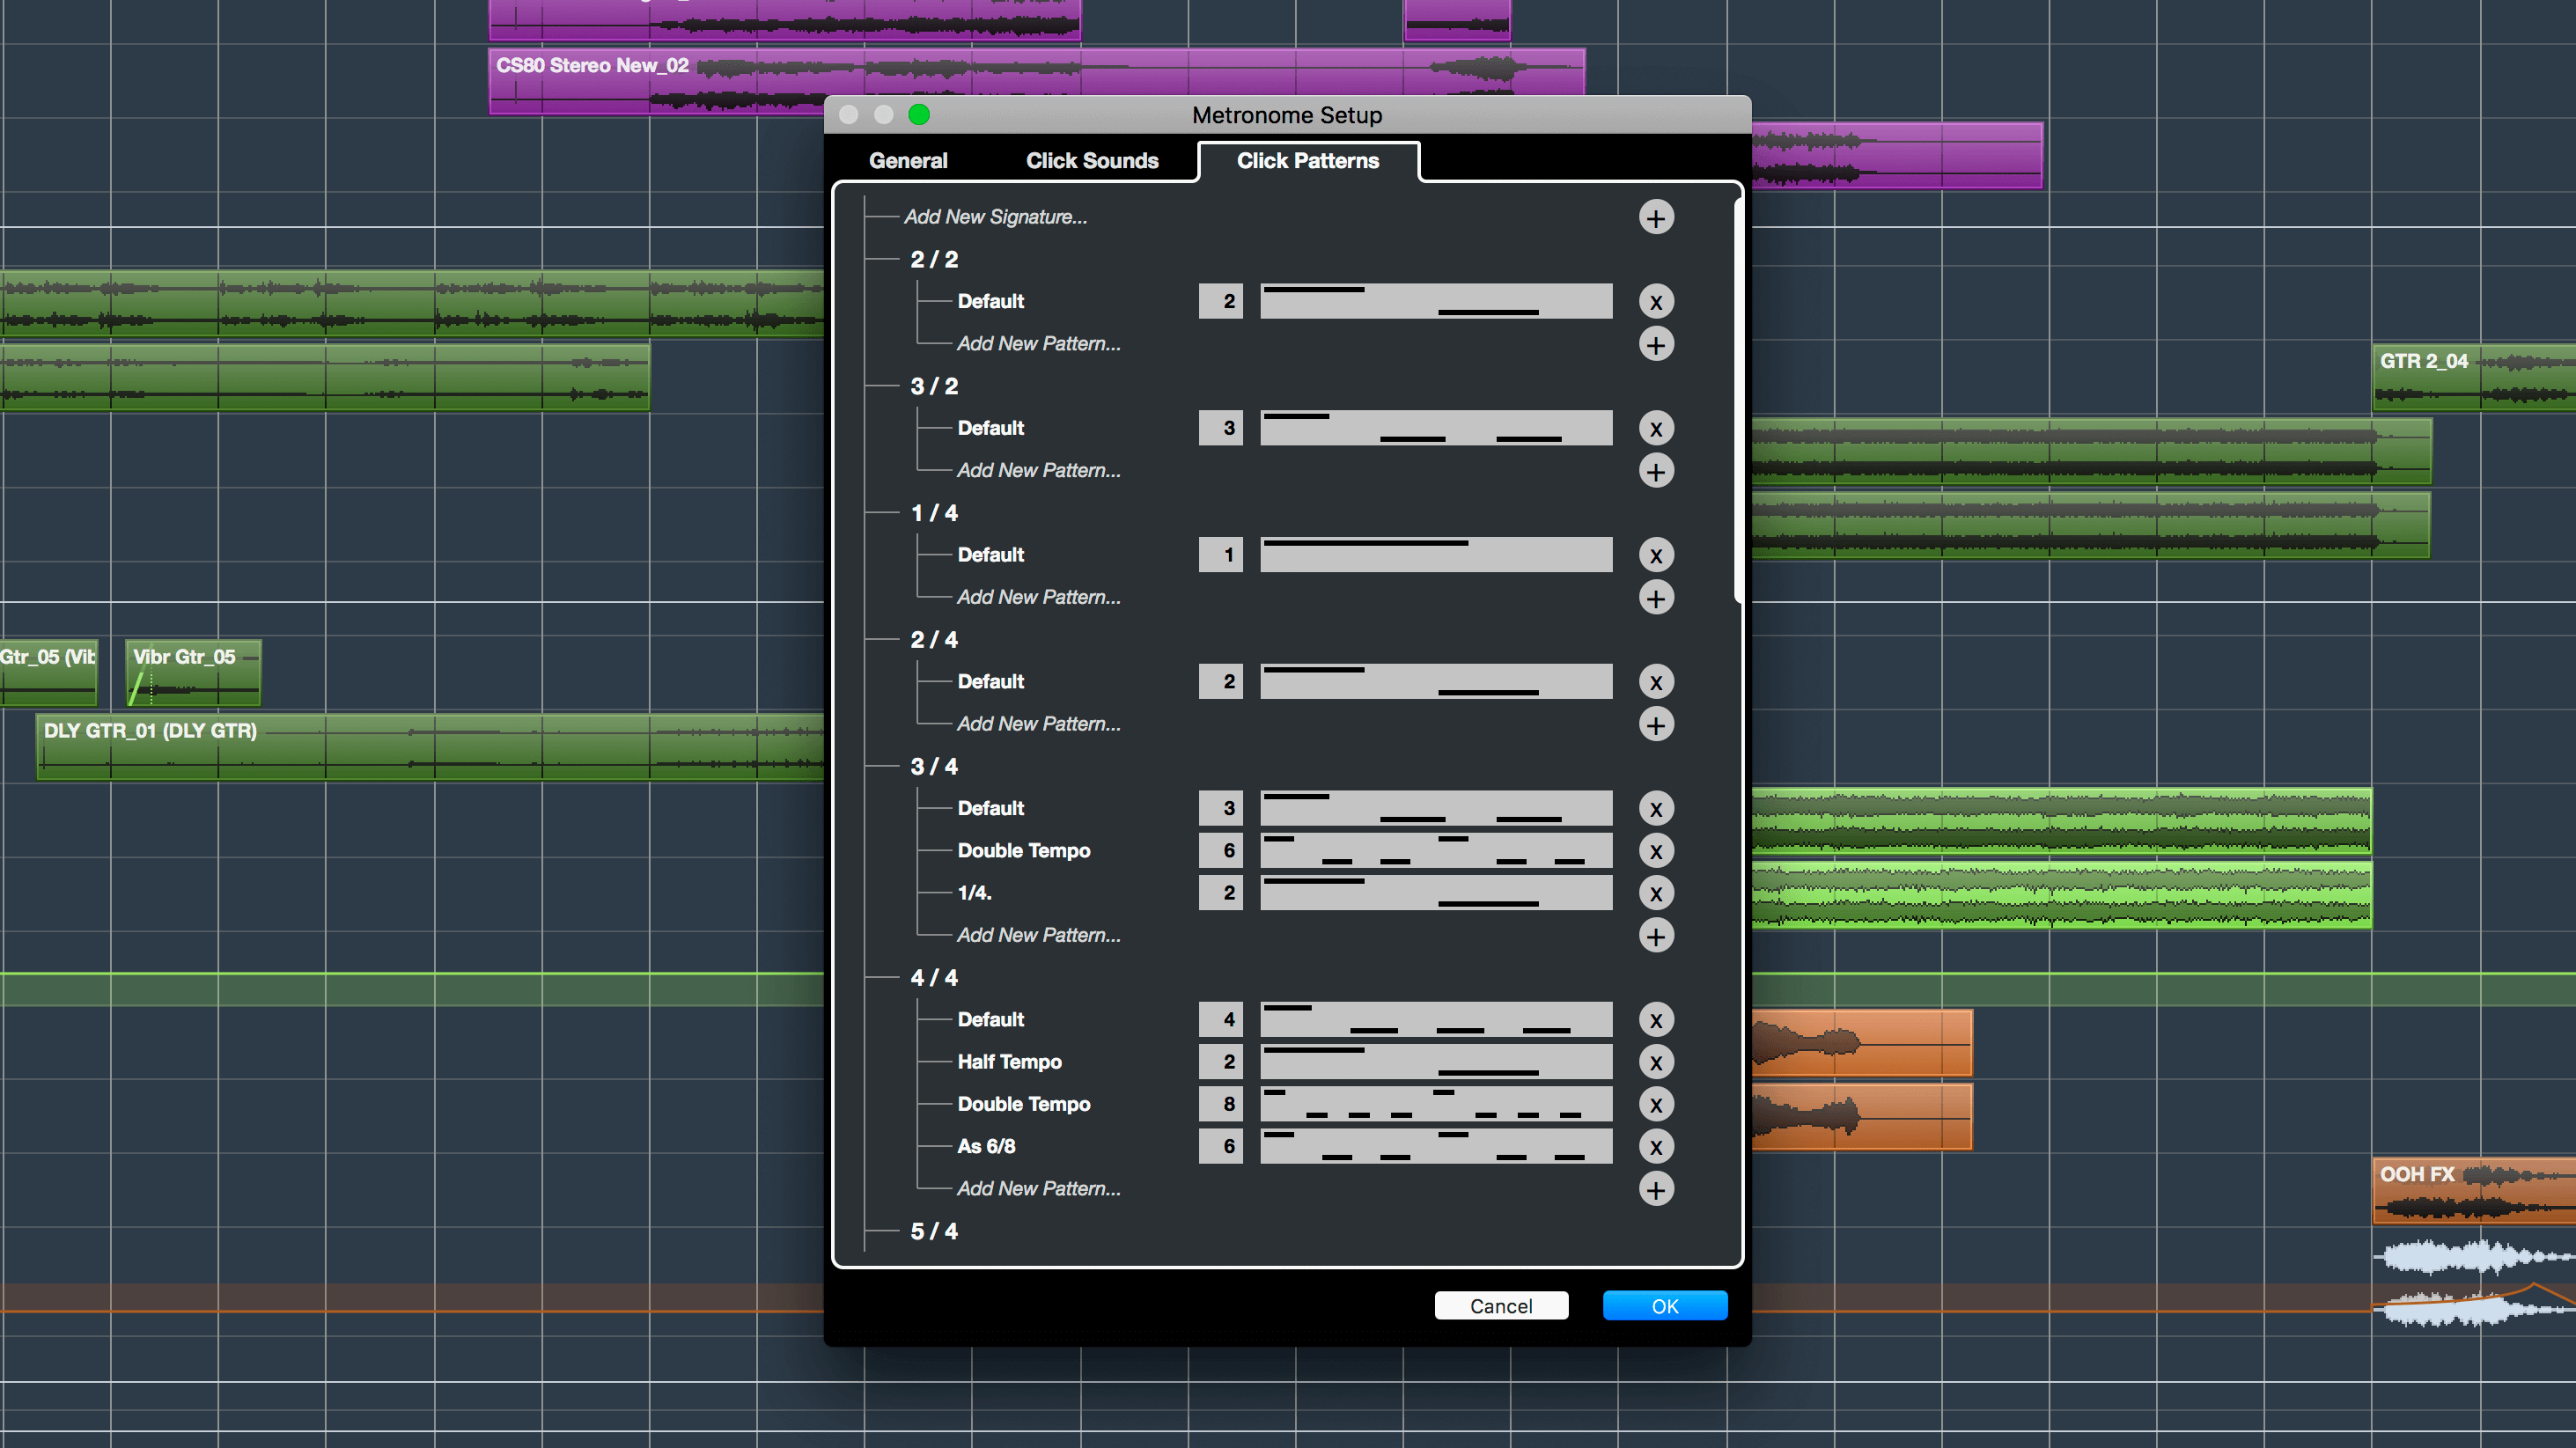
Task: Delete the 4/4 Half Tempo pattern
Action: pos(1656,1062)
